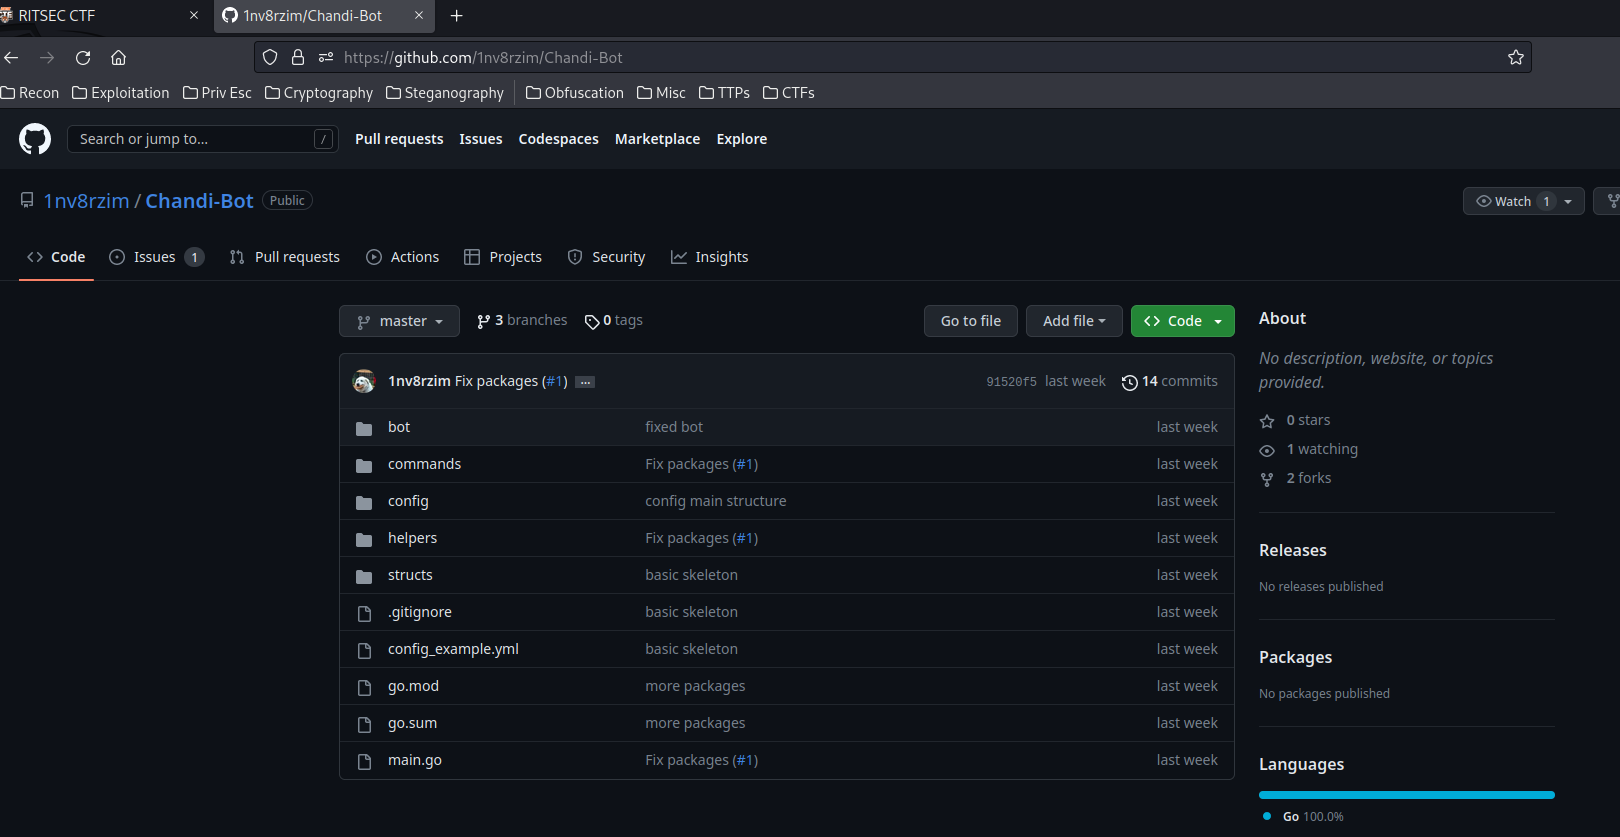
Task: Switch to the Pull requests repository tab
Action: click(285, 257)
